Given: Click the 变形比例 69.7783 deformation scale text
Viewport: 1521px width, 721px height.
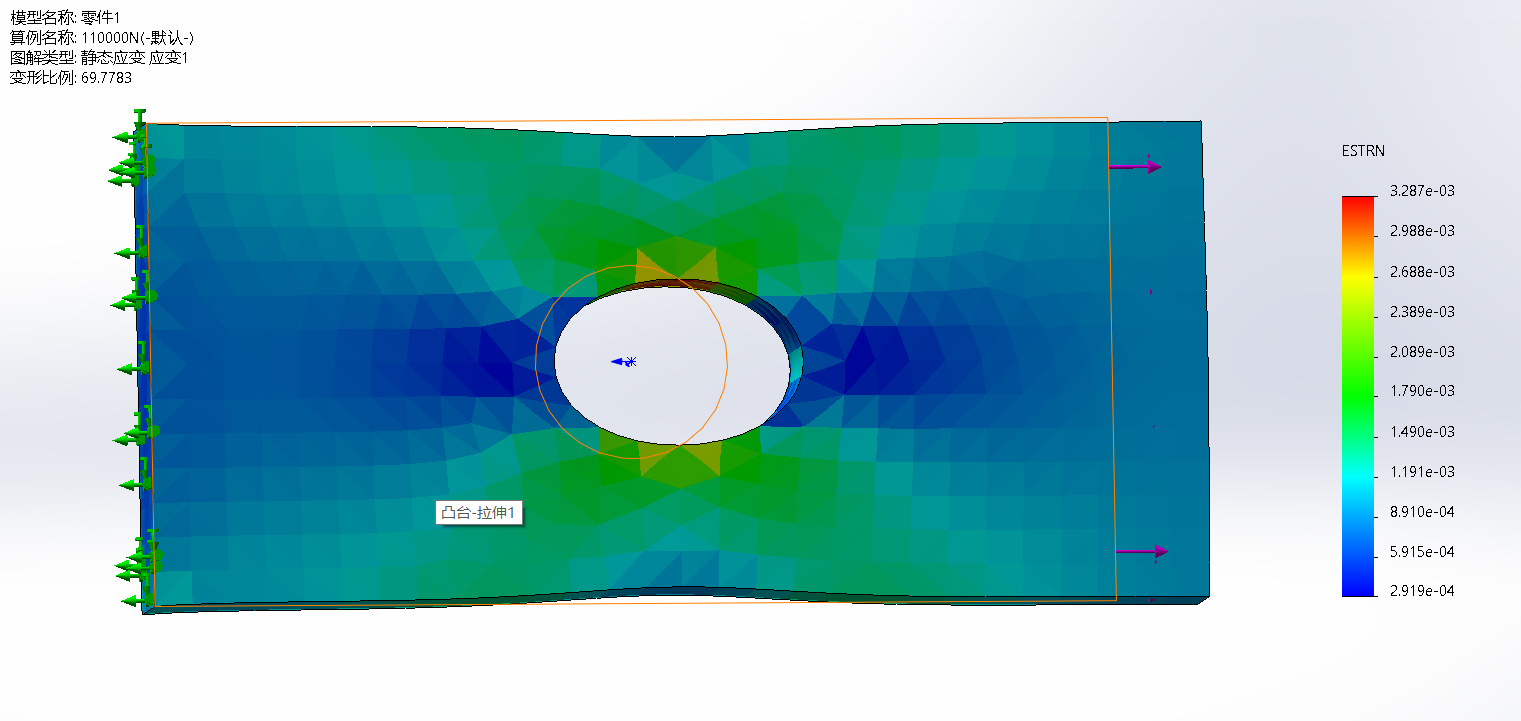Looking at the screenshot, I should tap(71, 77).
